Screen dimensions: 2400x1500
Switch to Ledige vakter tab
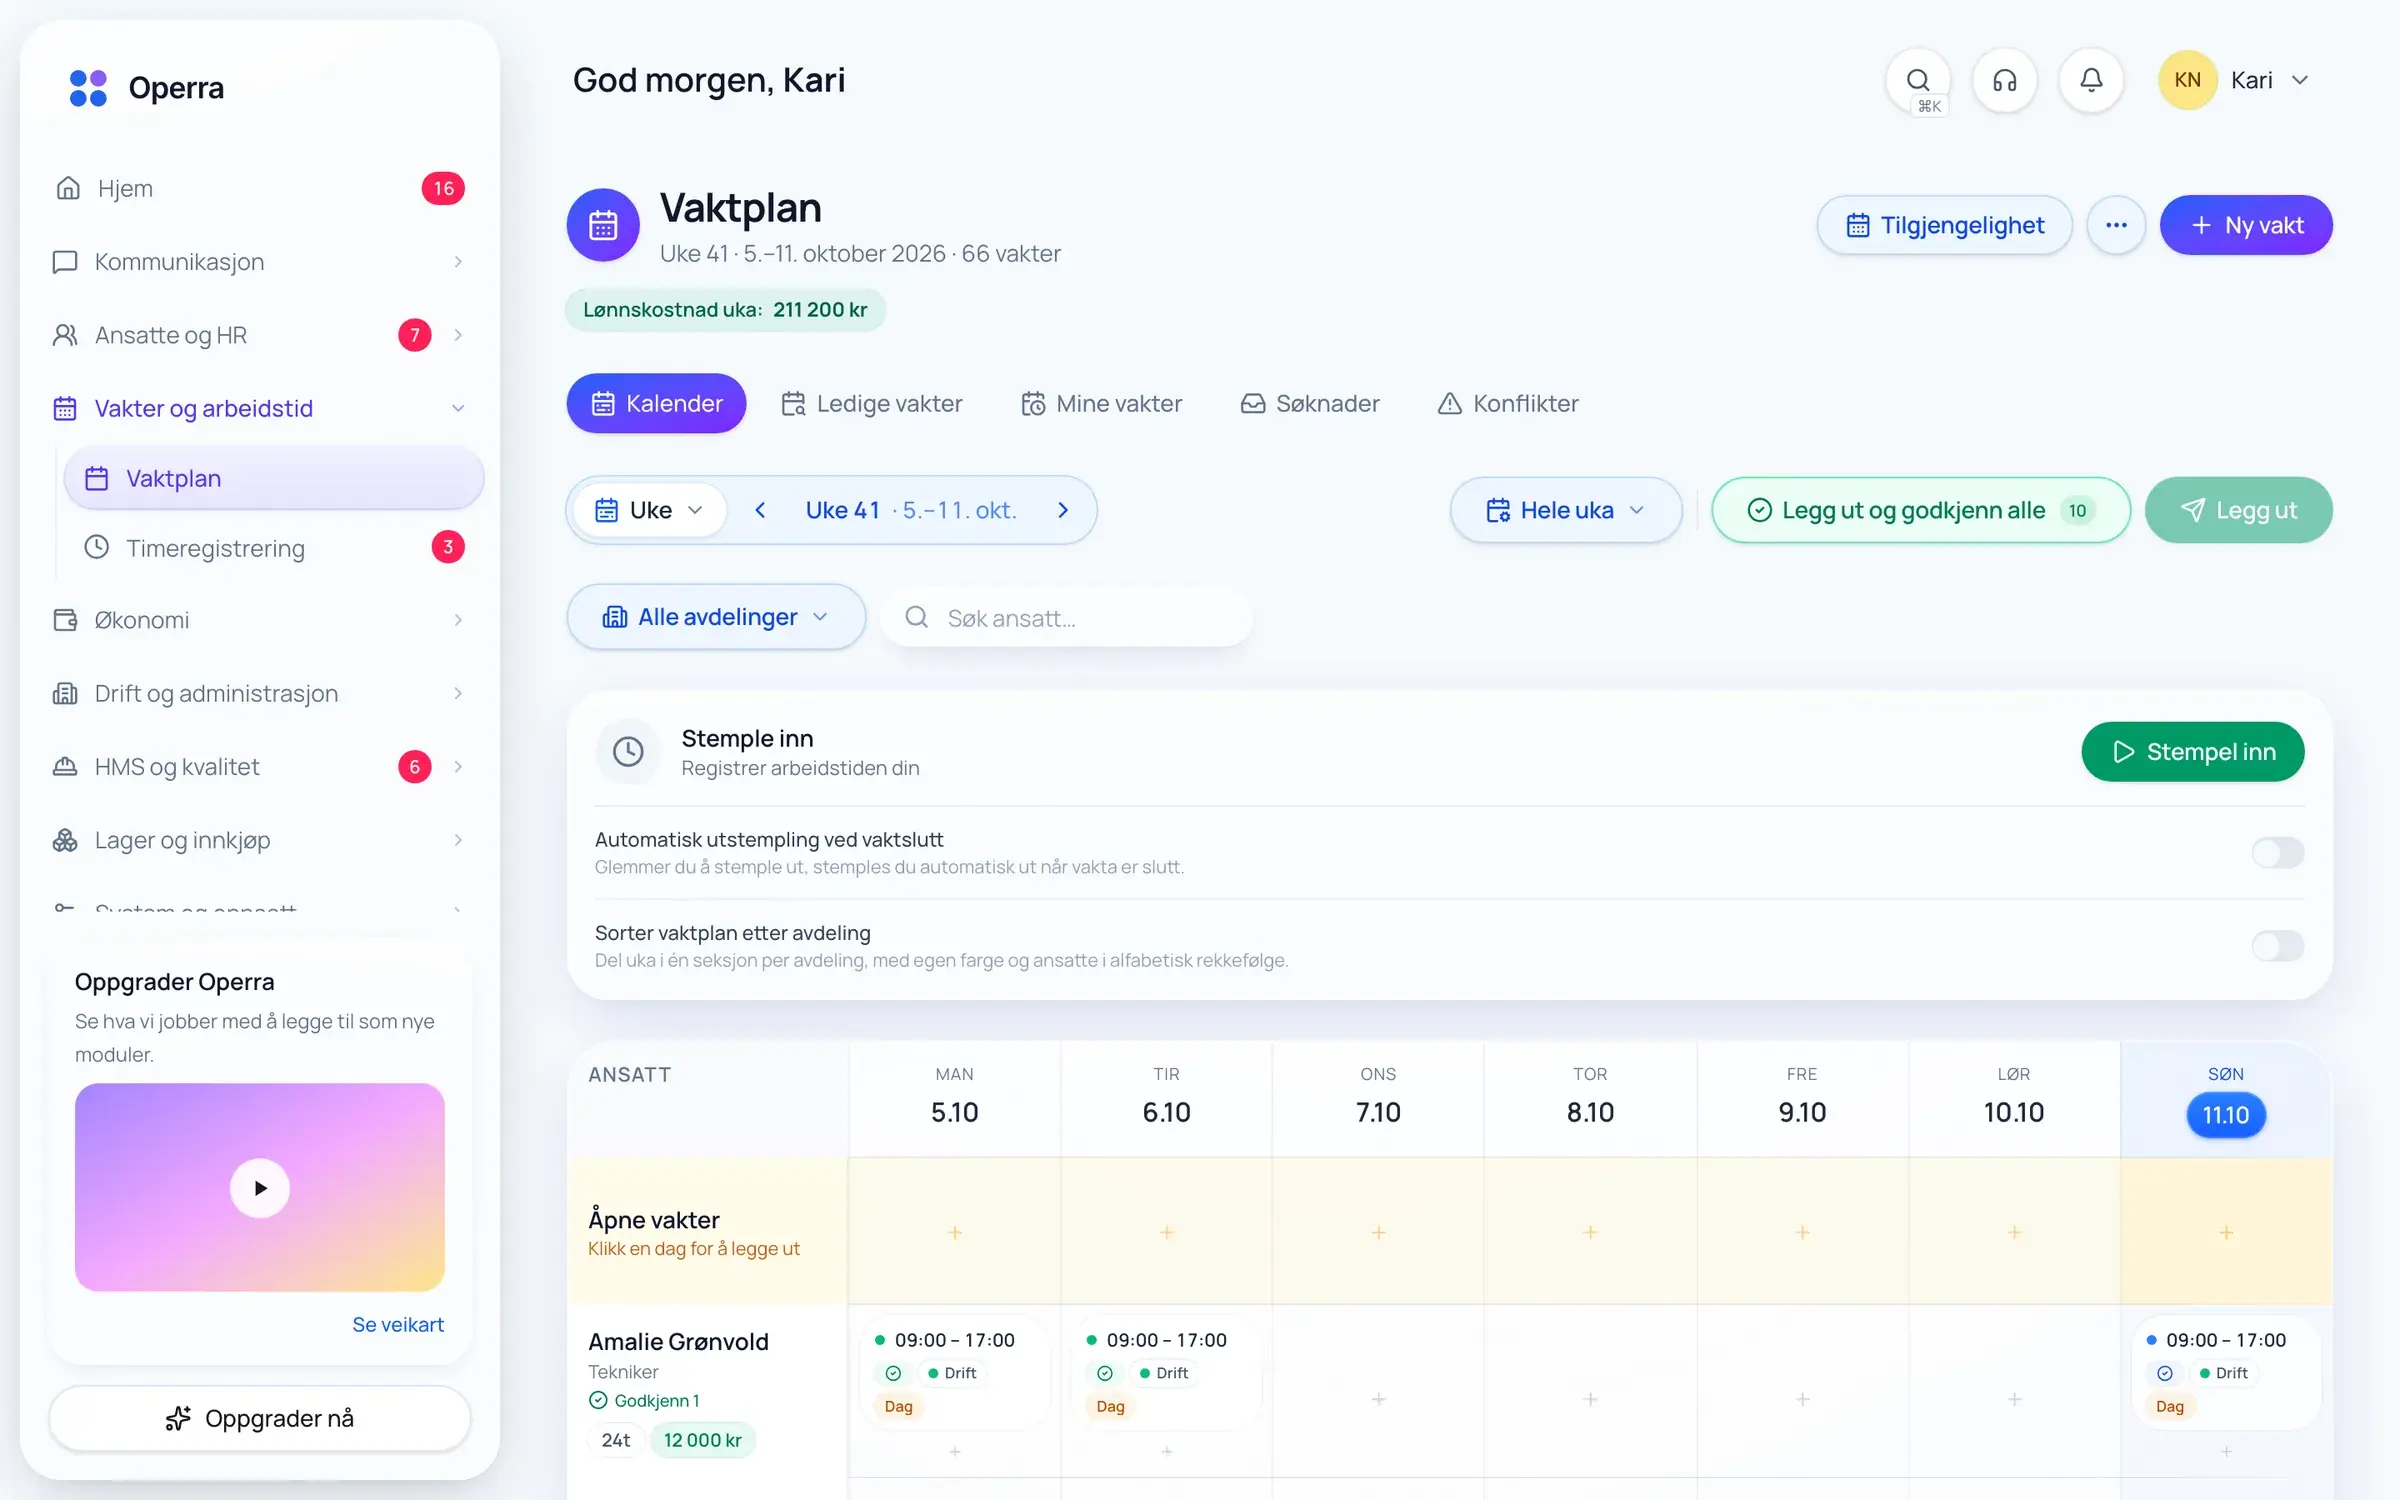click(x=871, y=403)
